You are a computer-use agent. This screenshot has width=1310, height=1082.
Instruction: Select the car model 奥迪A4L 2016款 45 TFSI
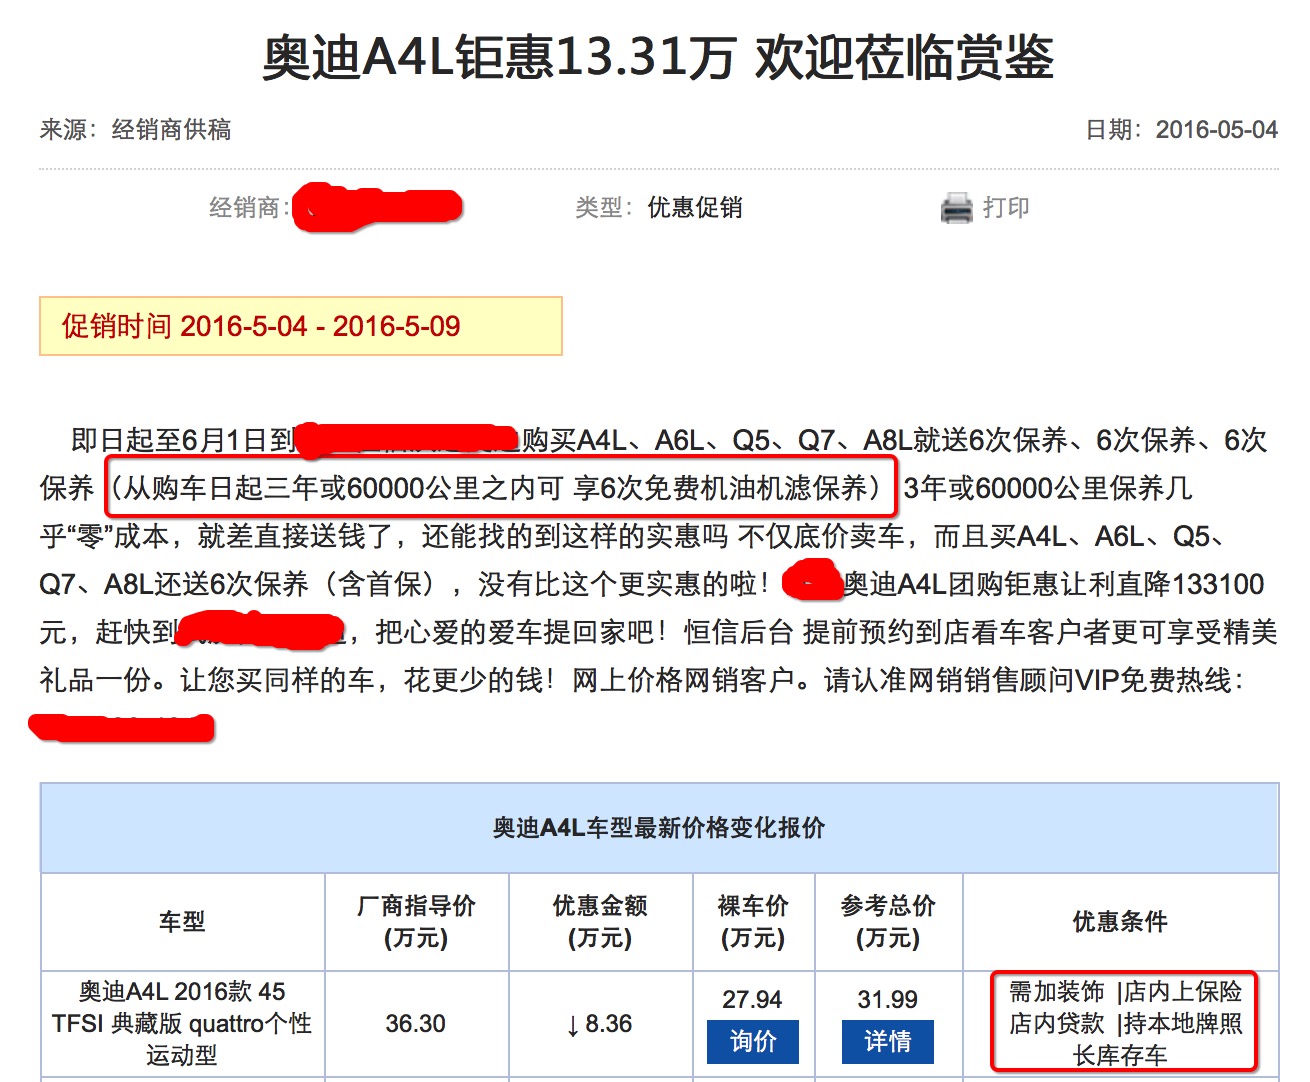[x=180, y=1023]
